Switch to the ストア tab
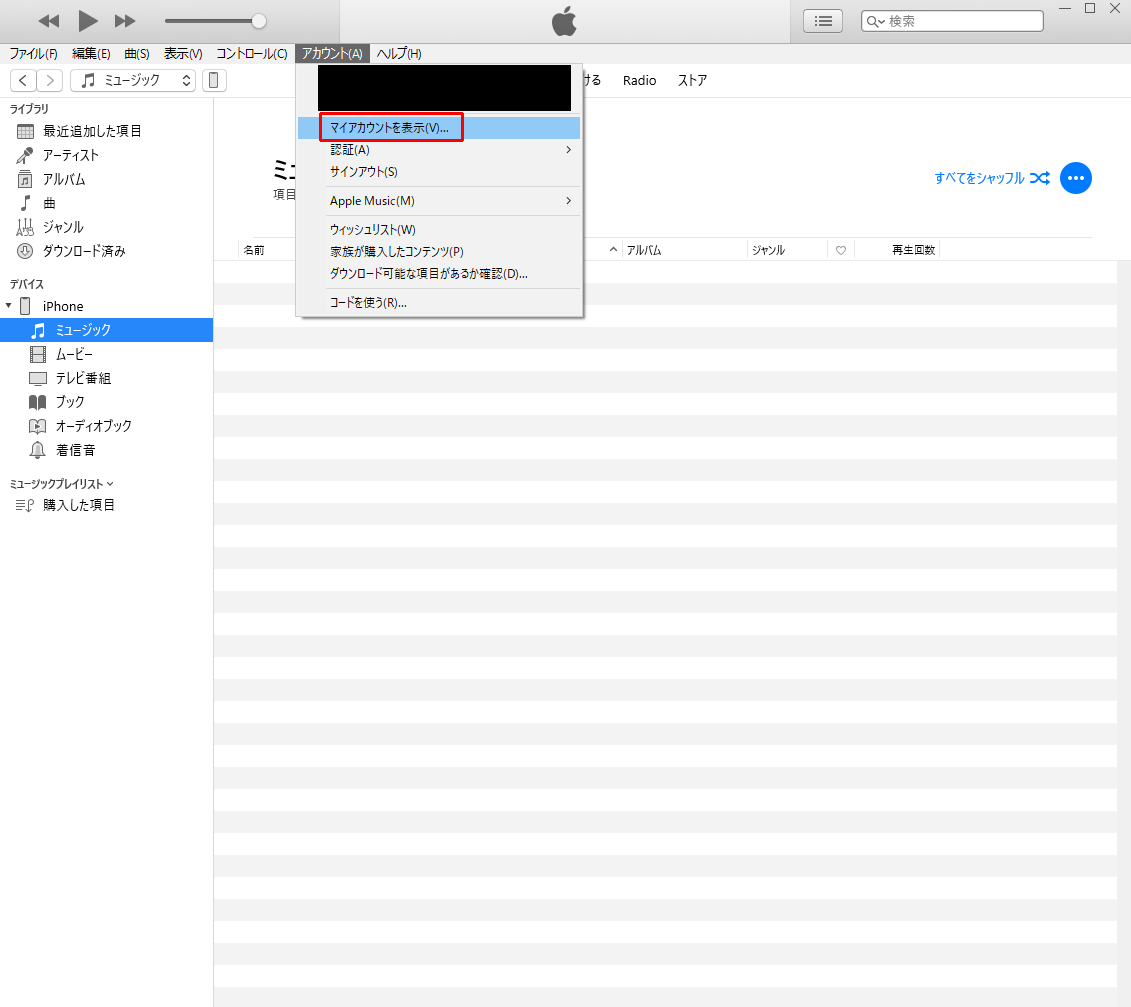Screen dimensions: 1131x1007 click(x=692, y=80)
